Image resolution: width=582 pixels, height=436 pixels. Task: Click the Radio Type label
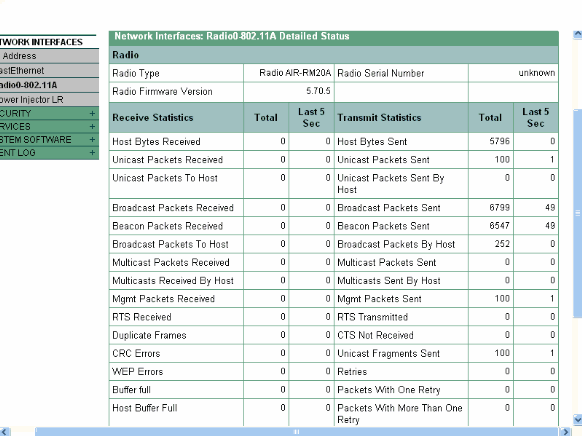click(136, 73)
